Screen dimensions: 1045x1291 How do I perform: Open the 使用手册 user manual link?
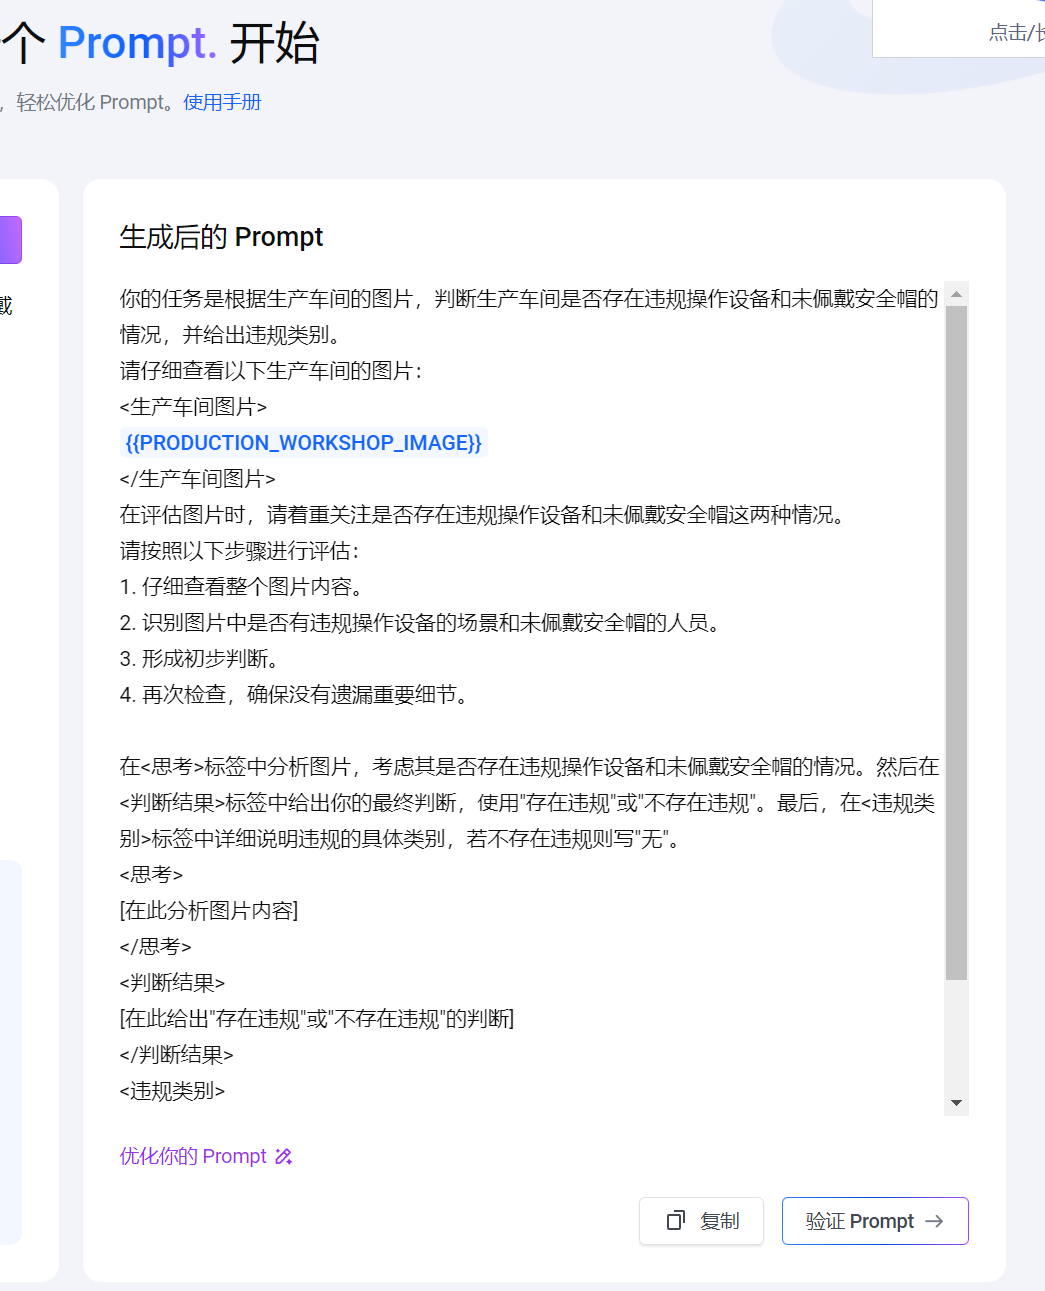(222, 102)
